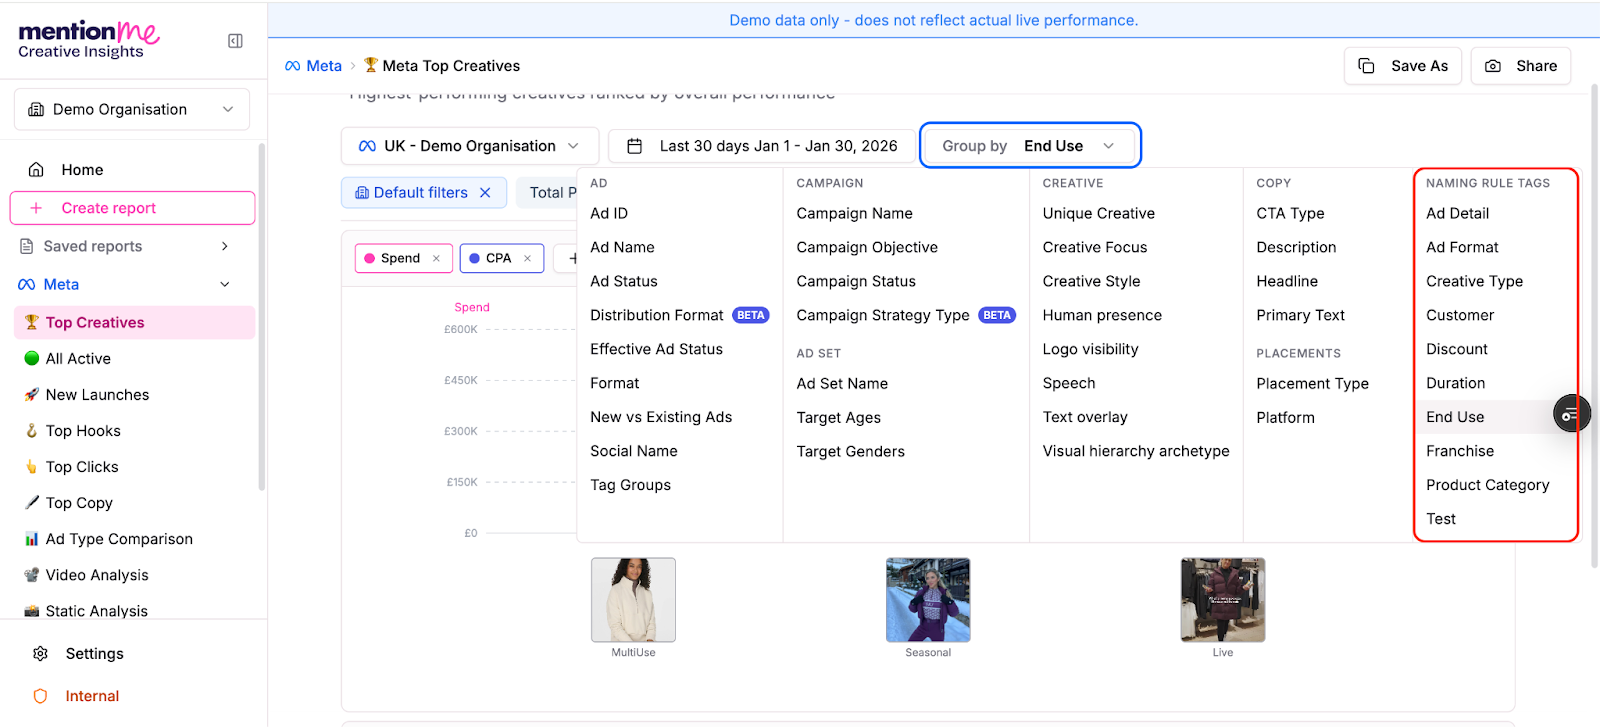Toggle the Group by End Use dropdown
The width and height of the screenshot is (1600, 727).
point(1030,146)
